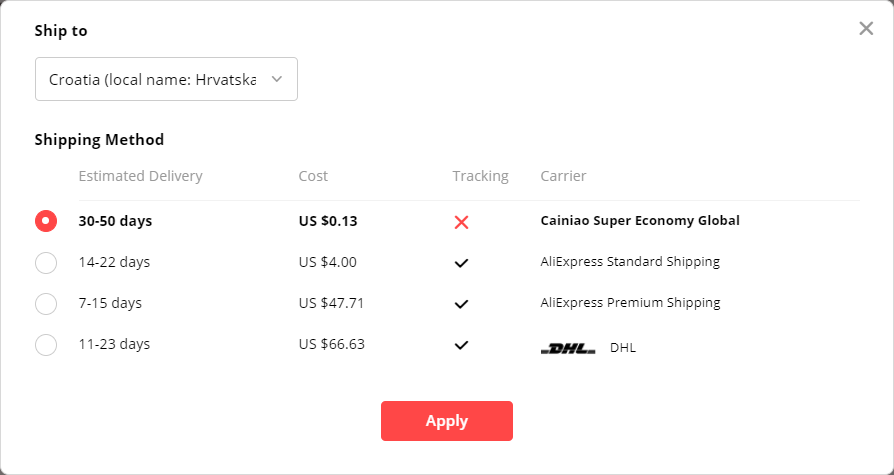Viewport: 894px width, 475px height.
Task: Click the Ship to dropdown chevron arrow
Action: pyautogui.click(x=277, y=79)
